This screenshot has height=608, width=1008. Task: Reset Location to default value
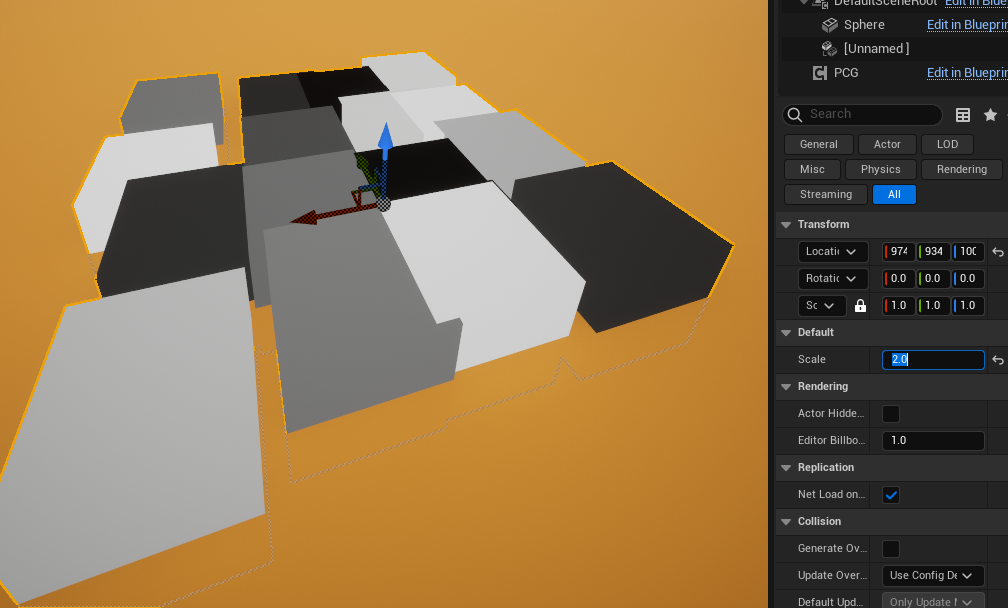point(998,252)
